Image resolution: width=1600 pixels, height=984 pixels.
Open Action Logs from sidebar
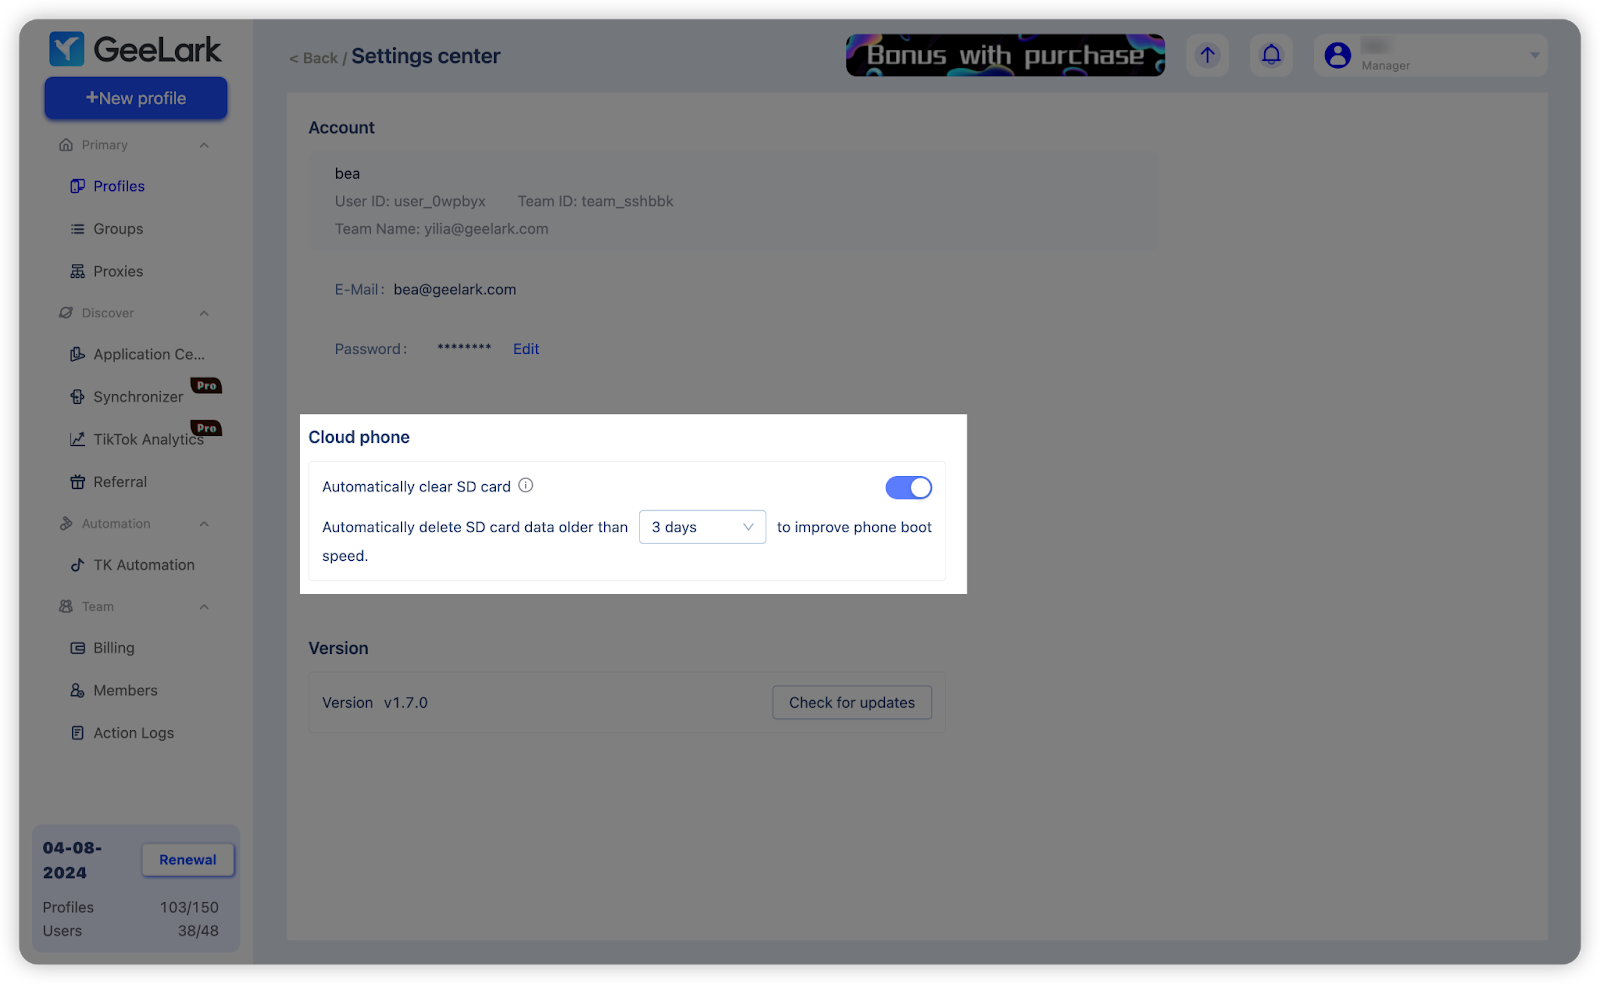(133, 733)
